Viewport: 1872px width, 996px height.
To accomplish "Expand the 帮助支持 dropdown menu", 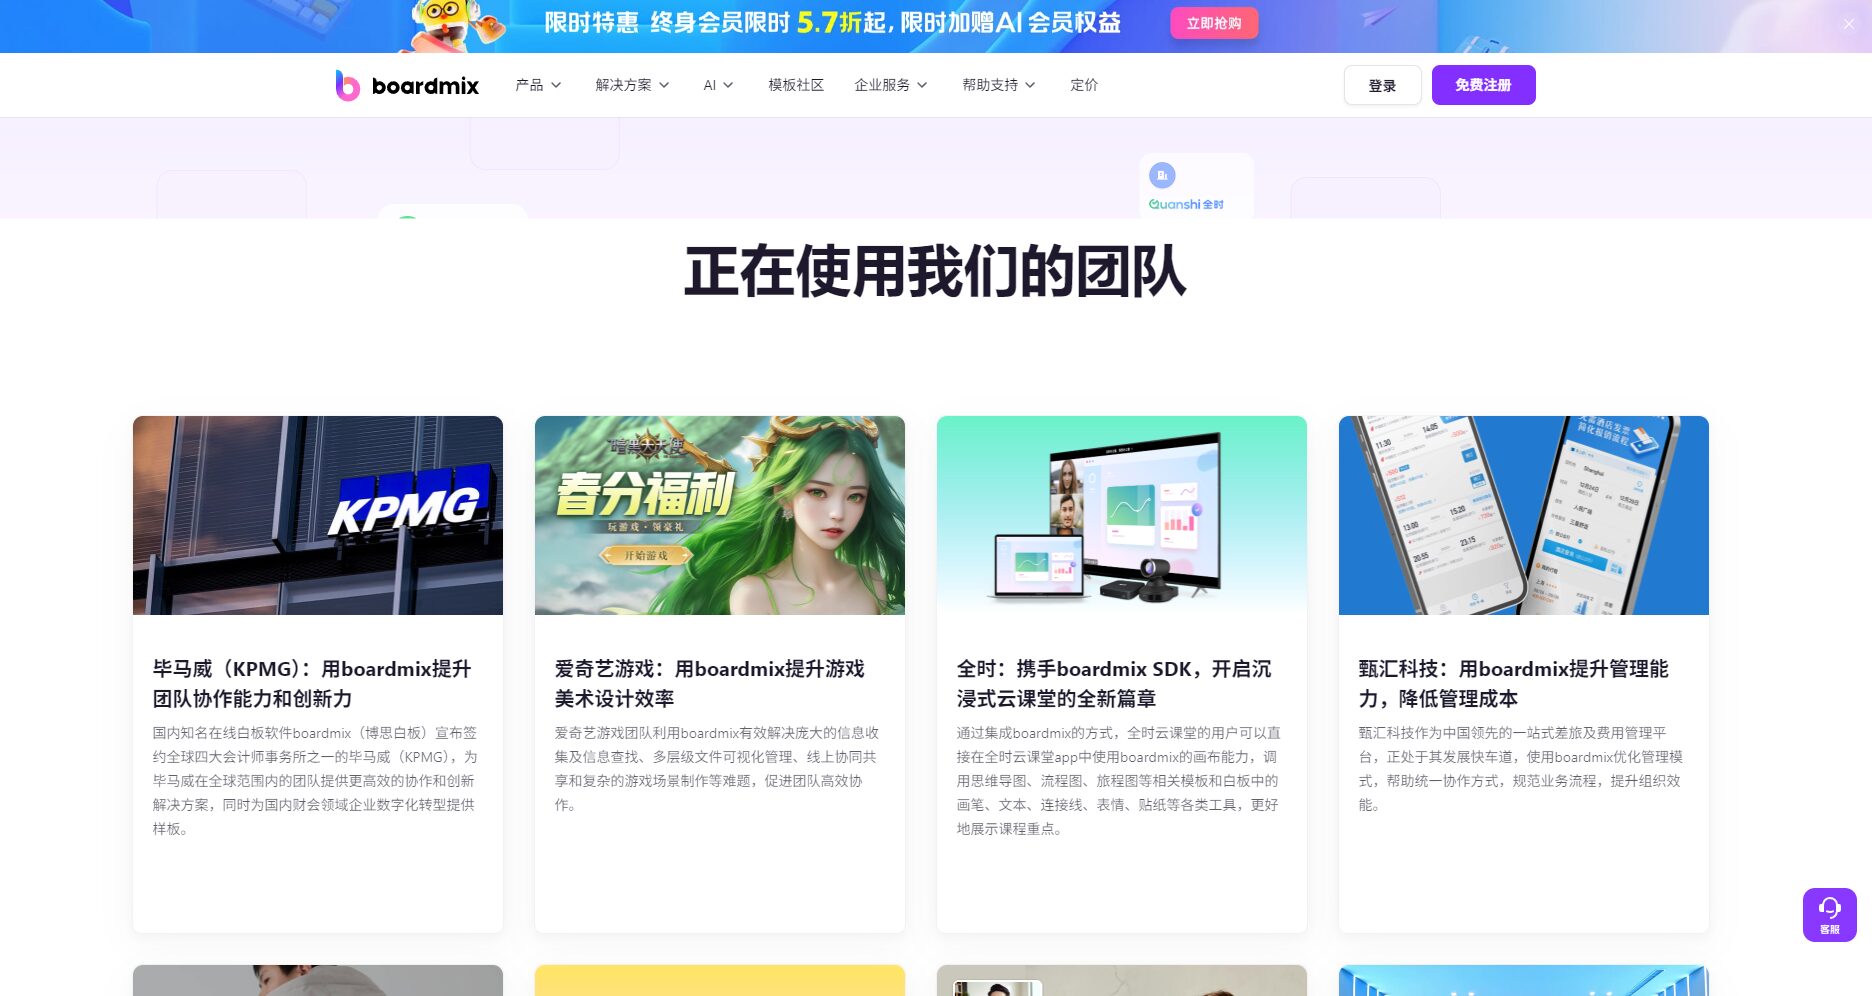I will click(x=998, y=85).
